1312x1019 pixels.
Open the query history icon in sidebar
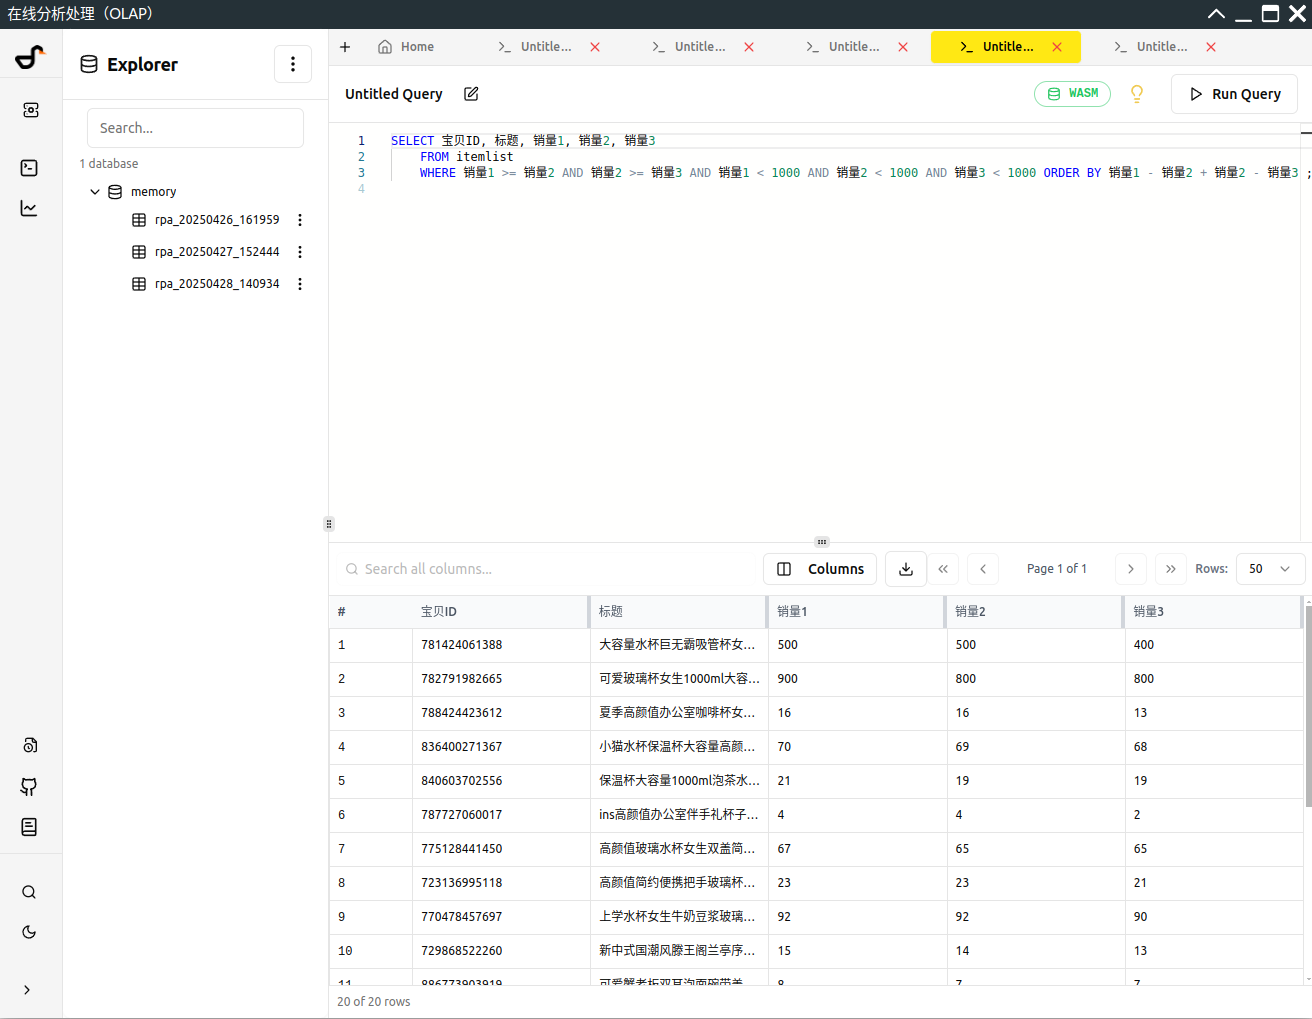pos(30,745)
